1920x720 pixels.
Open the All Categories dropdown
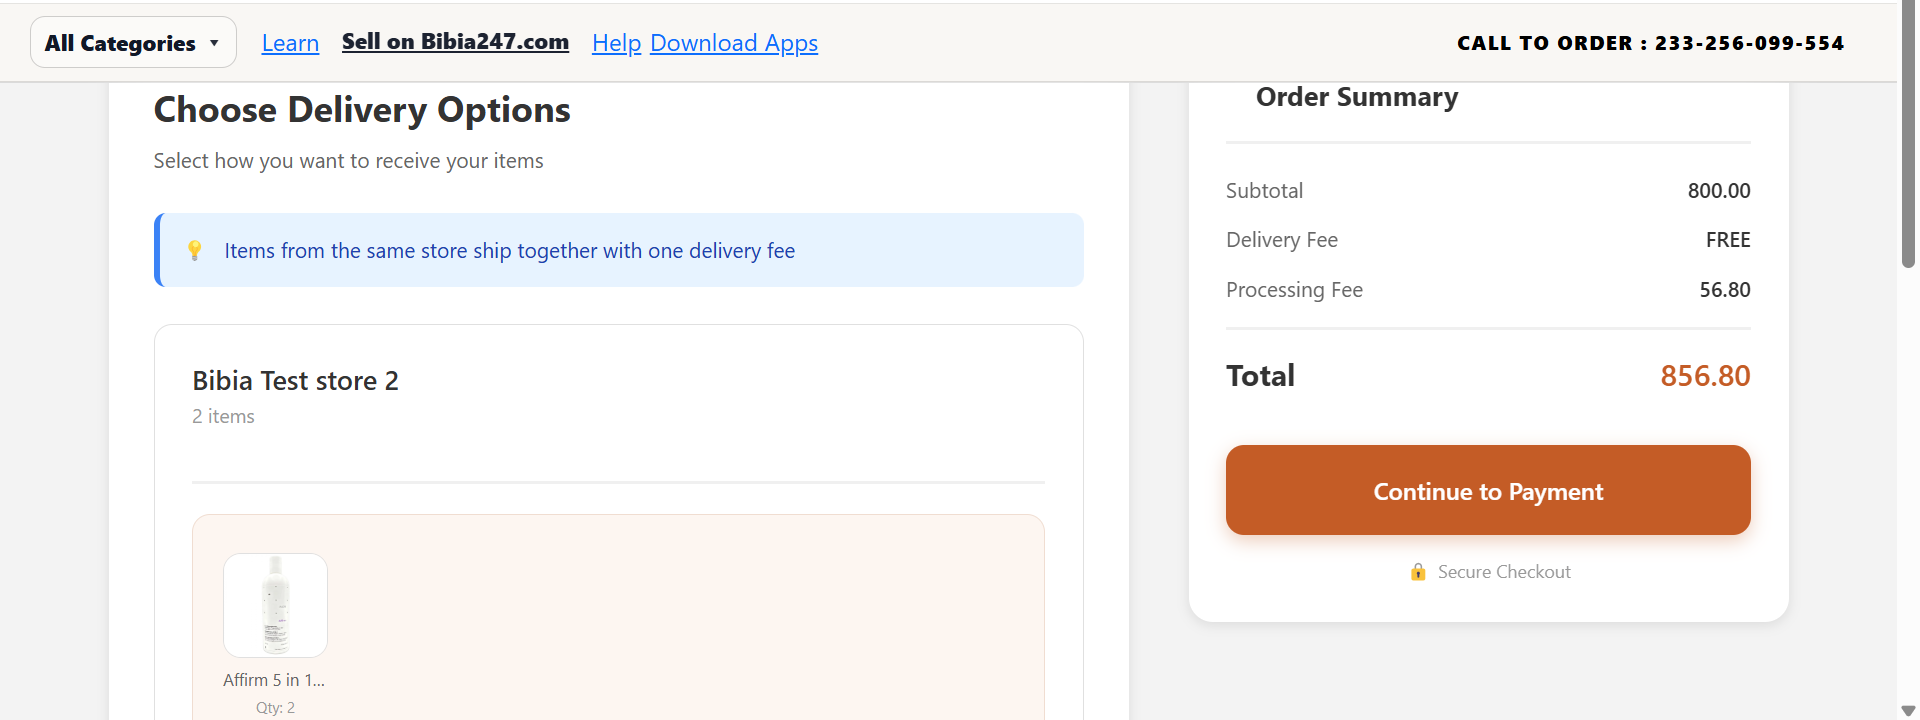pyautogui.click(x=132, y=42)
